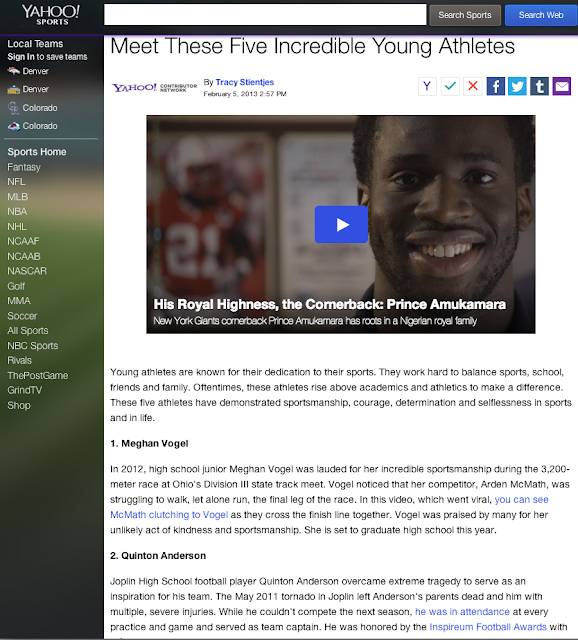Open the Denver Broncos team logo
This screenshot has height=640, width=578.
click(x=13, y=71)
